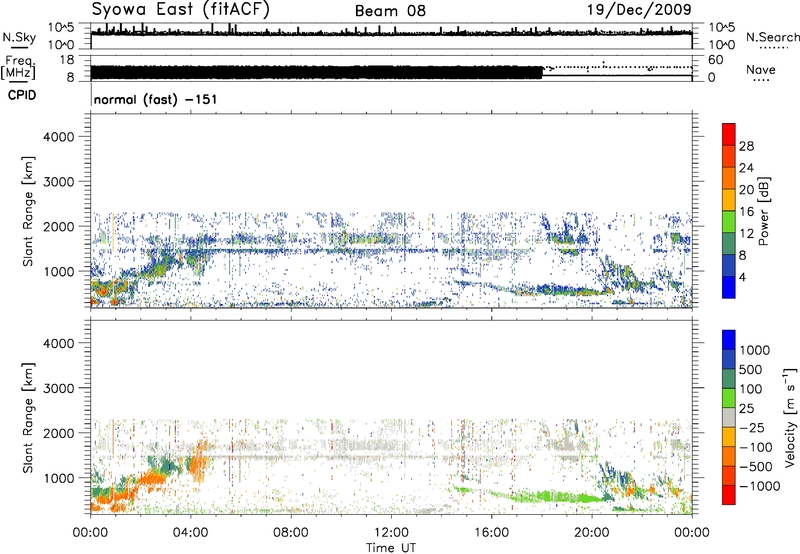Click 'normal (fast) -151' mode text
Screen dimensions: 800x554
[156, 99]
